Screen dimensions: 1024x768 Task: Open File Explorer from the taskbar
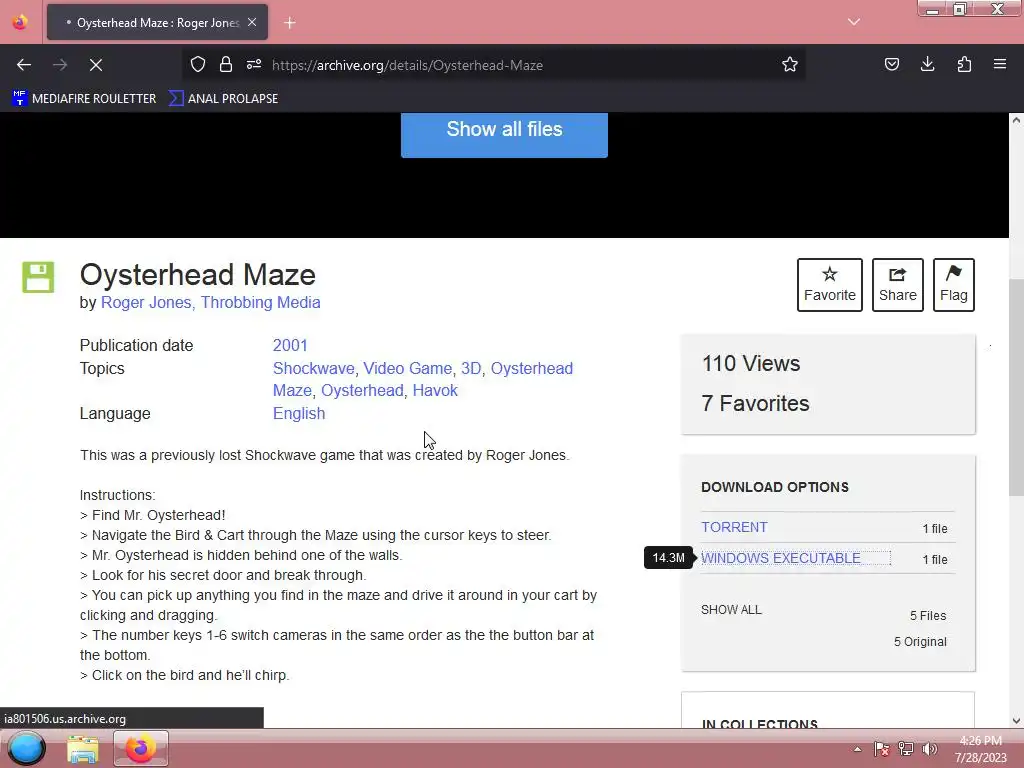coord(83,748)
